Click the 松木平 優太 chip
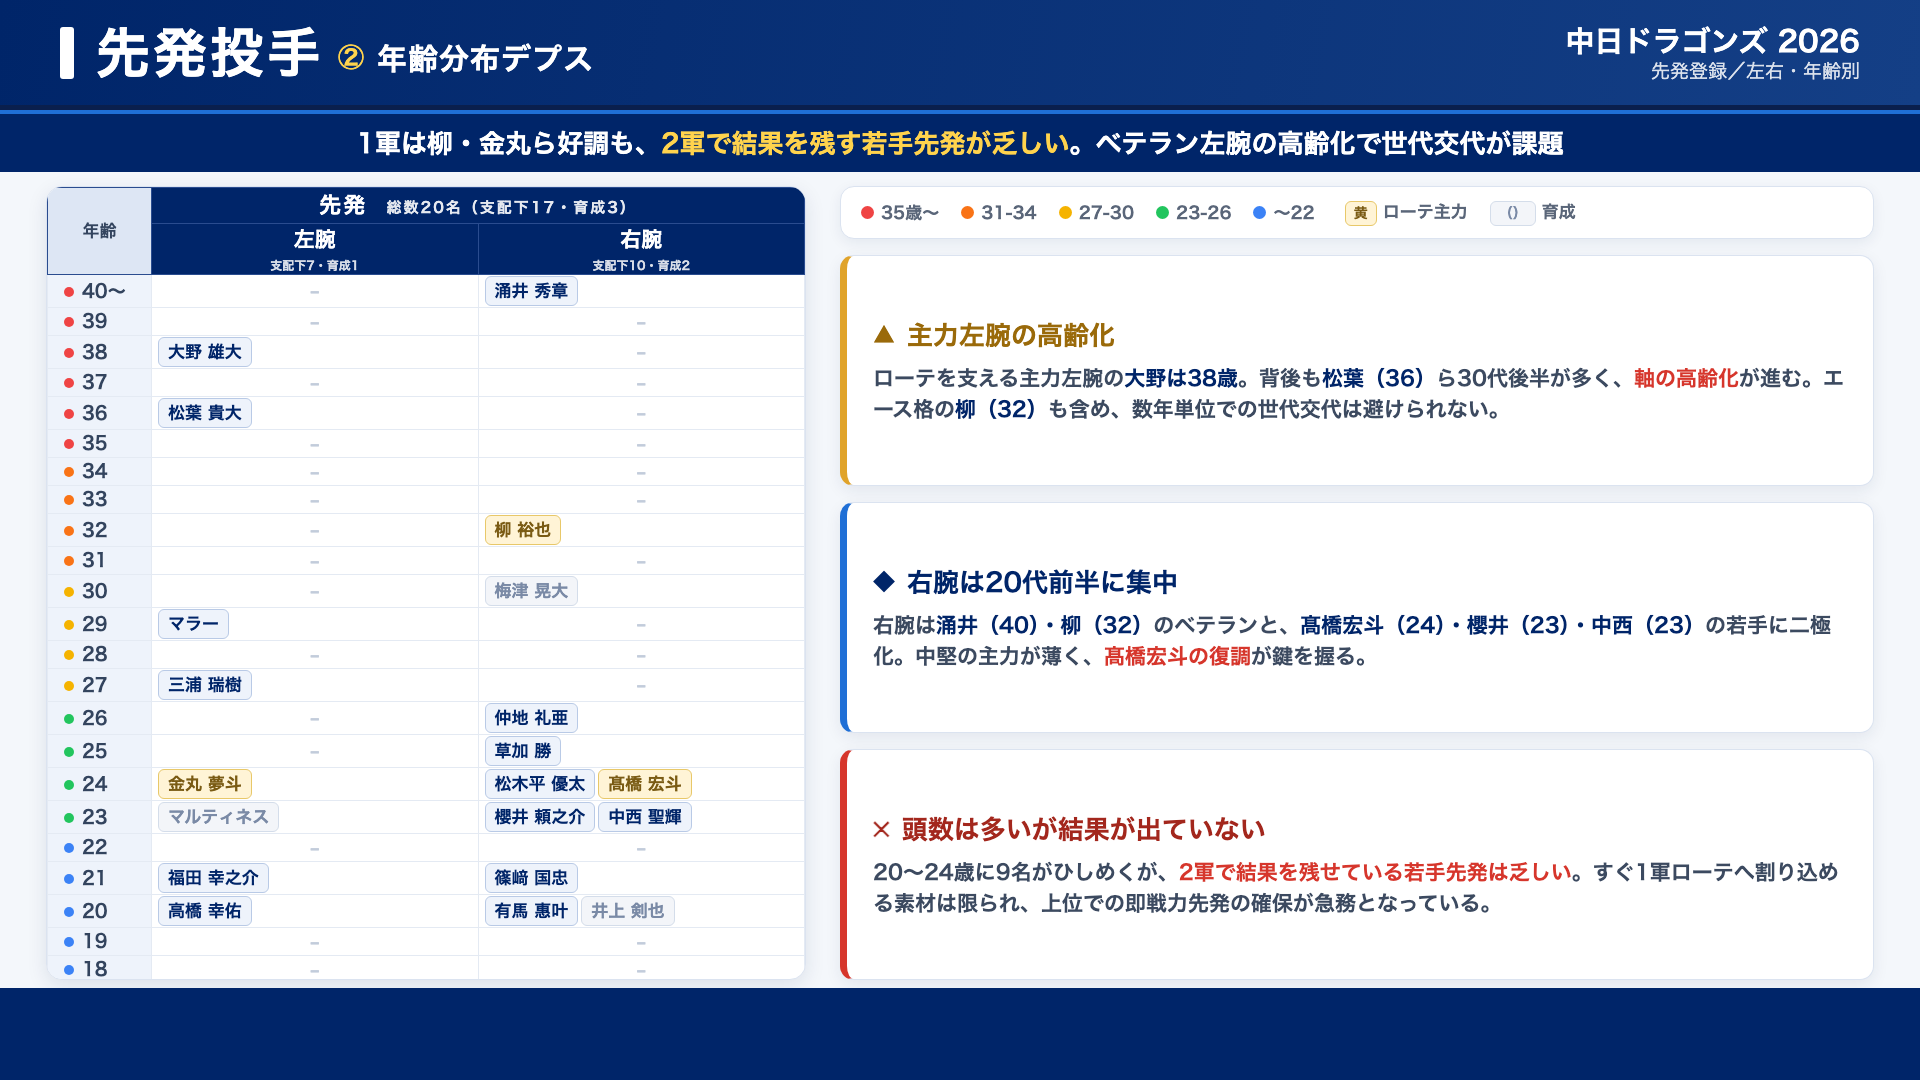Viewport: 1920px width, 1080px height. (540, 784)
